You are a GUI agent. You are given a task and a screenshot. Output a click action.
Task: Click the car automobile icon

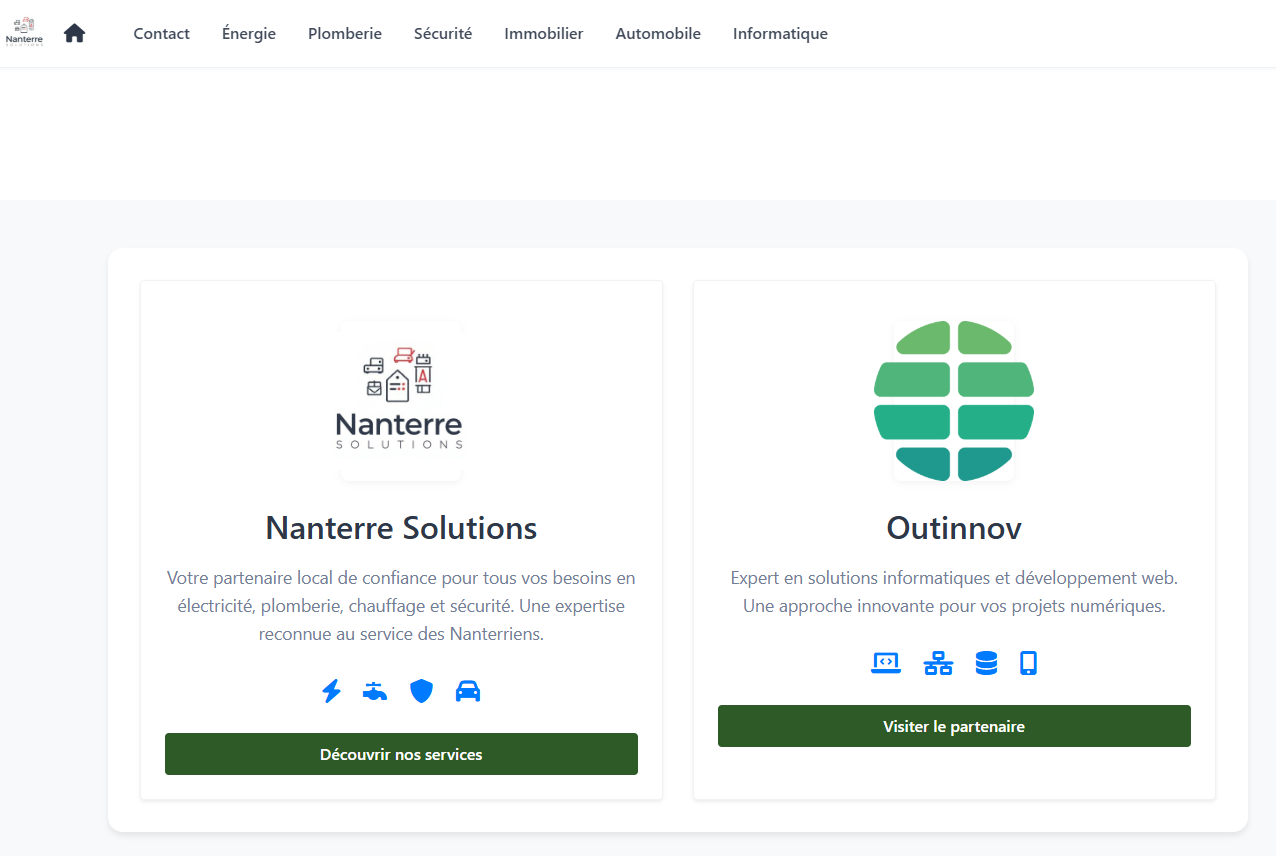tap(468, 690)
